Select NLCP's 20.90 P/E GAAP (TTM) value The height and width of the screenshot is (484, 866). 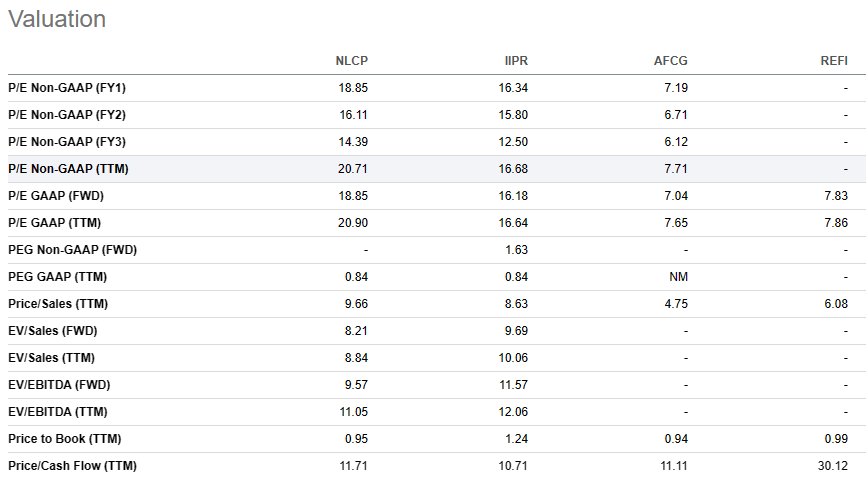[353, 223]
